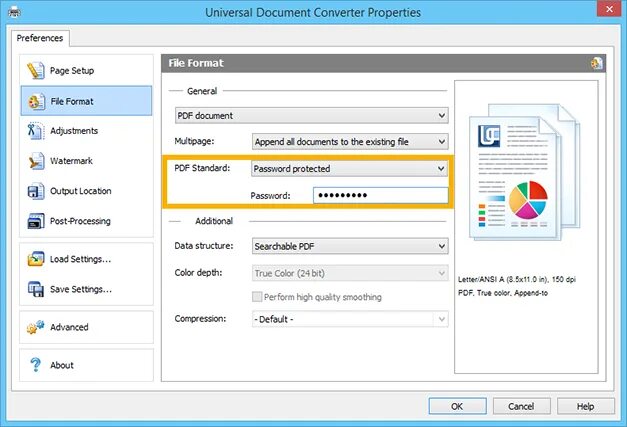Screen dimensions: 627x427
Task: Open the Watermark section
Action: point(86,161)
